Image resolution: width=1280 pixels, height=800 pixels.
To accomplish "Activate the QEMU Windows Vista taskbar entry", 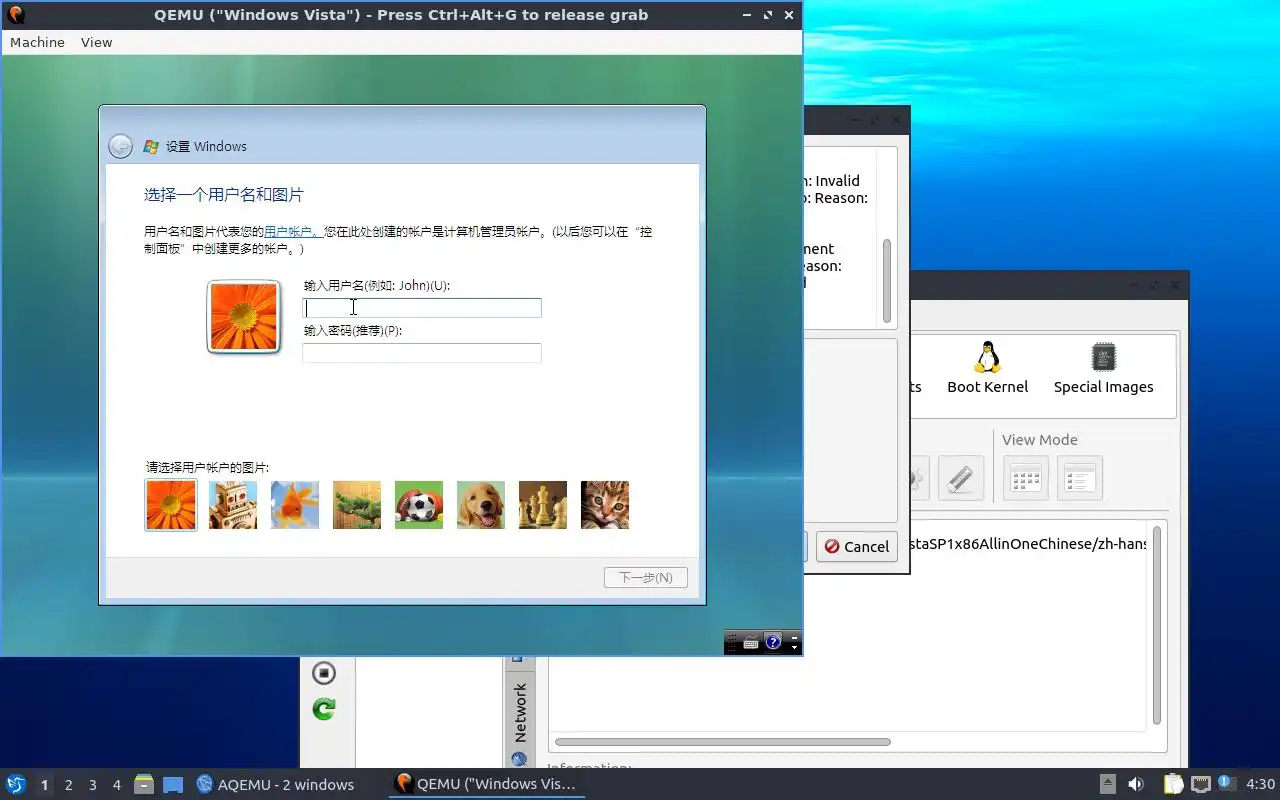I will pos(486,784).
